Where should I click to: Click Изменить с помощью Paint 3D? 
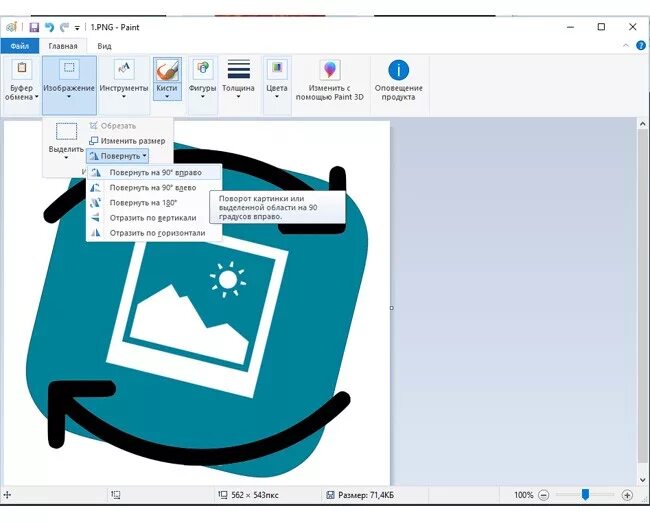tap(330, 81)
